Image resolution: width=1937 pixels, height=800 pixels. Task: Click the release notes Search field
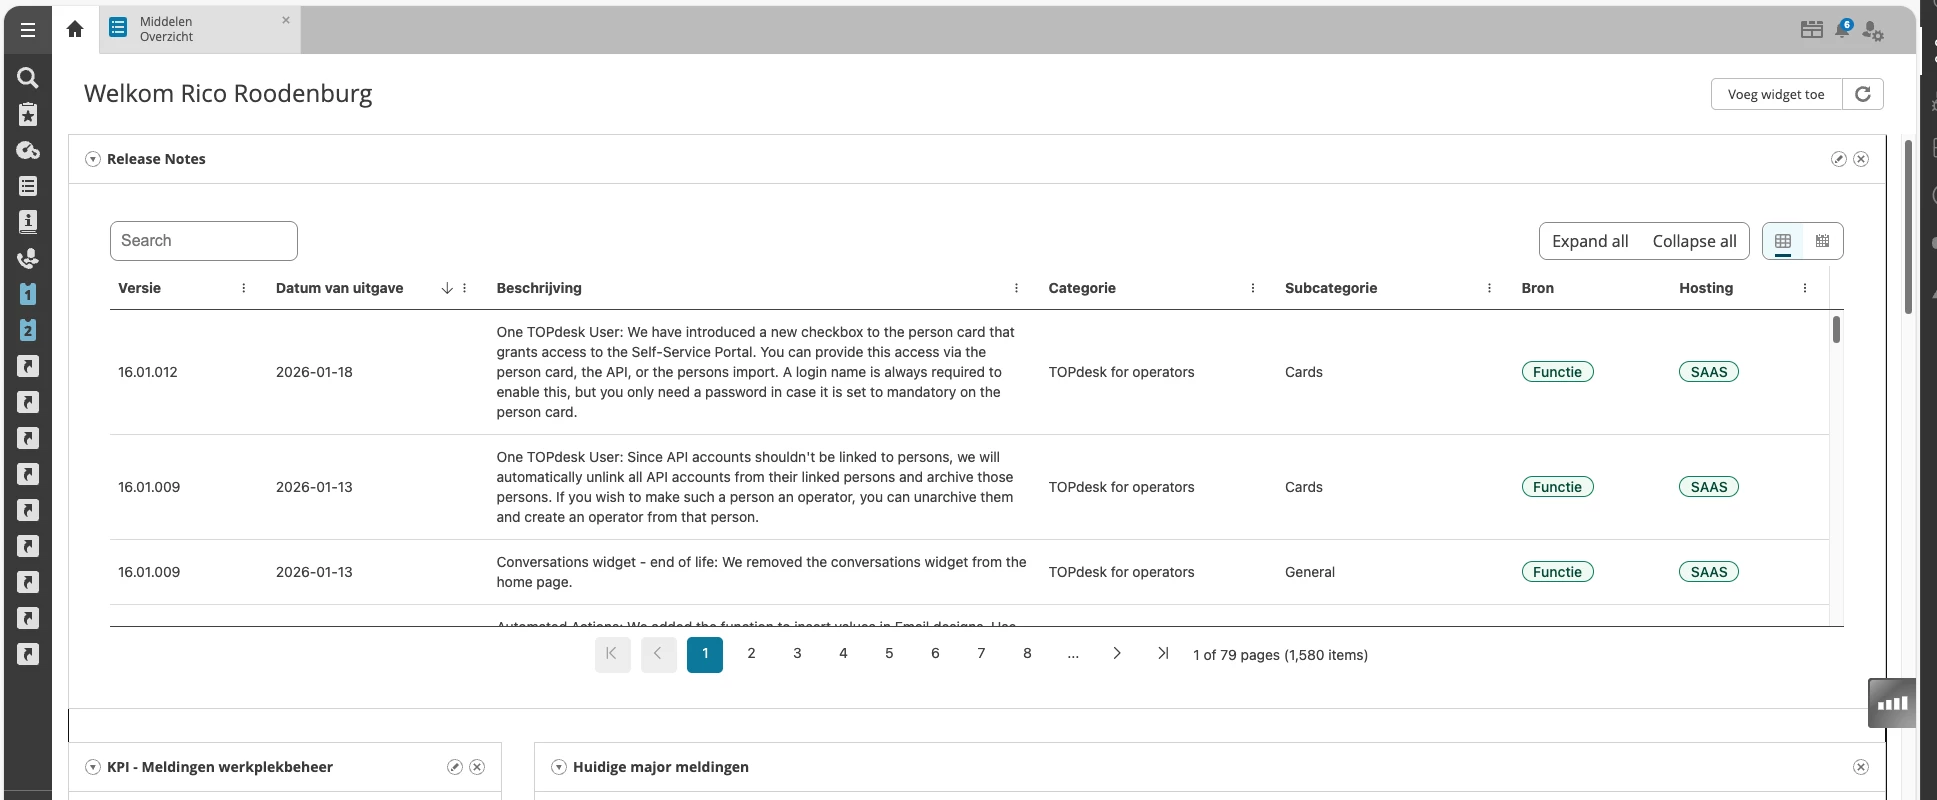(204, 241)
